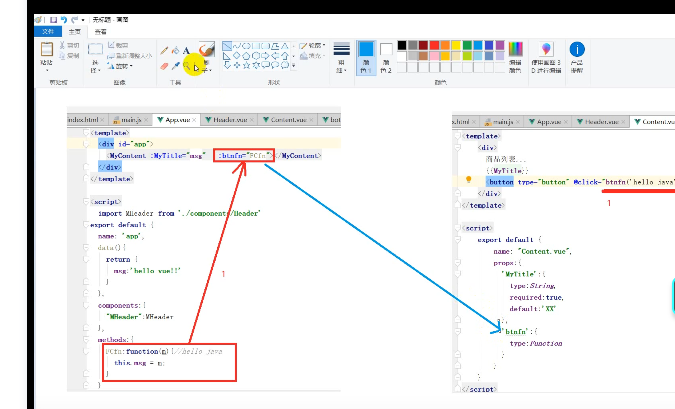
Task: Select the Curve shape
Action: click(237, 46)
